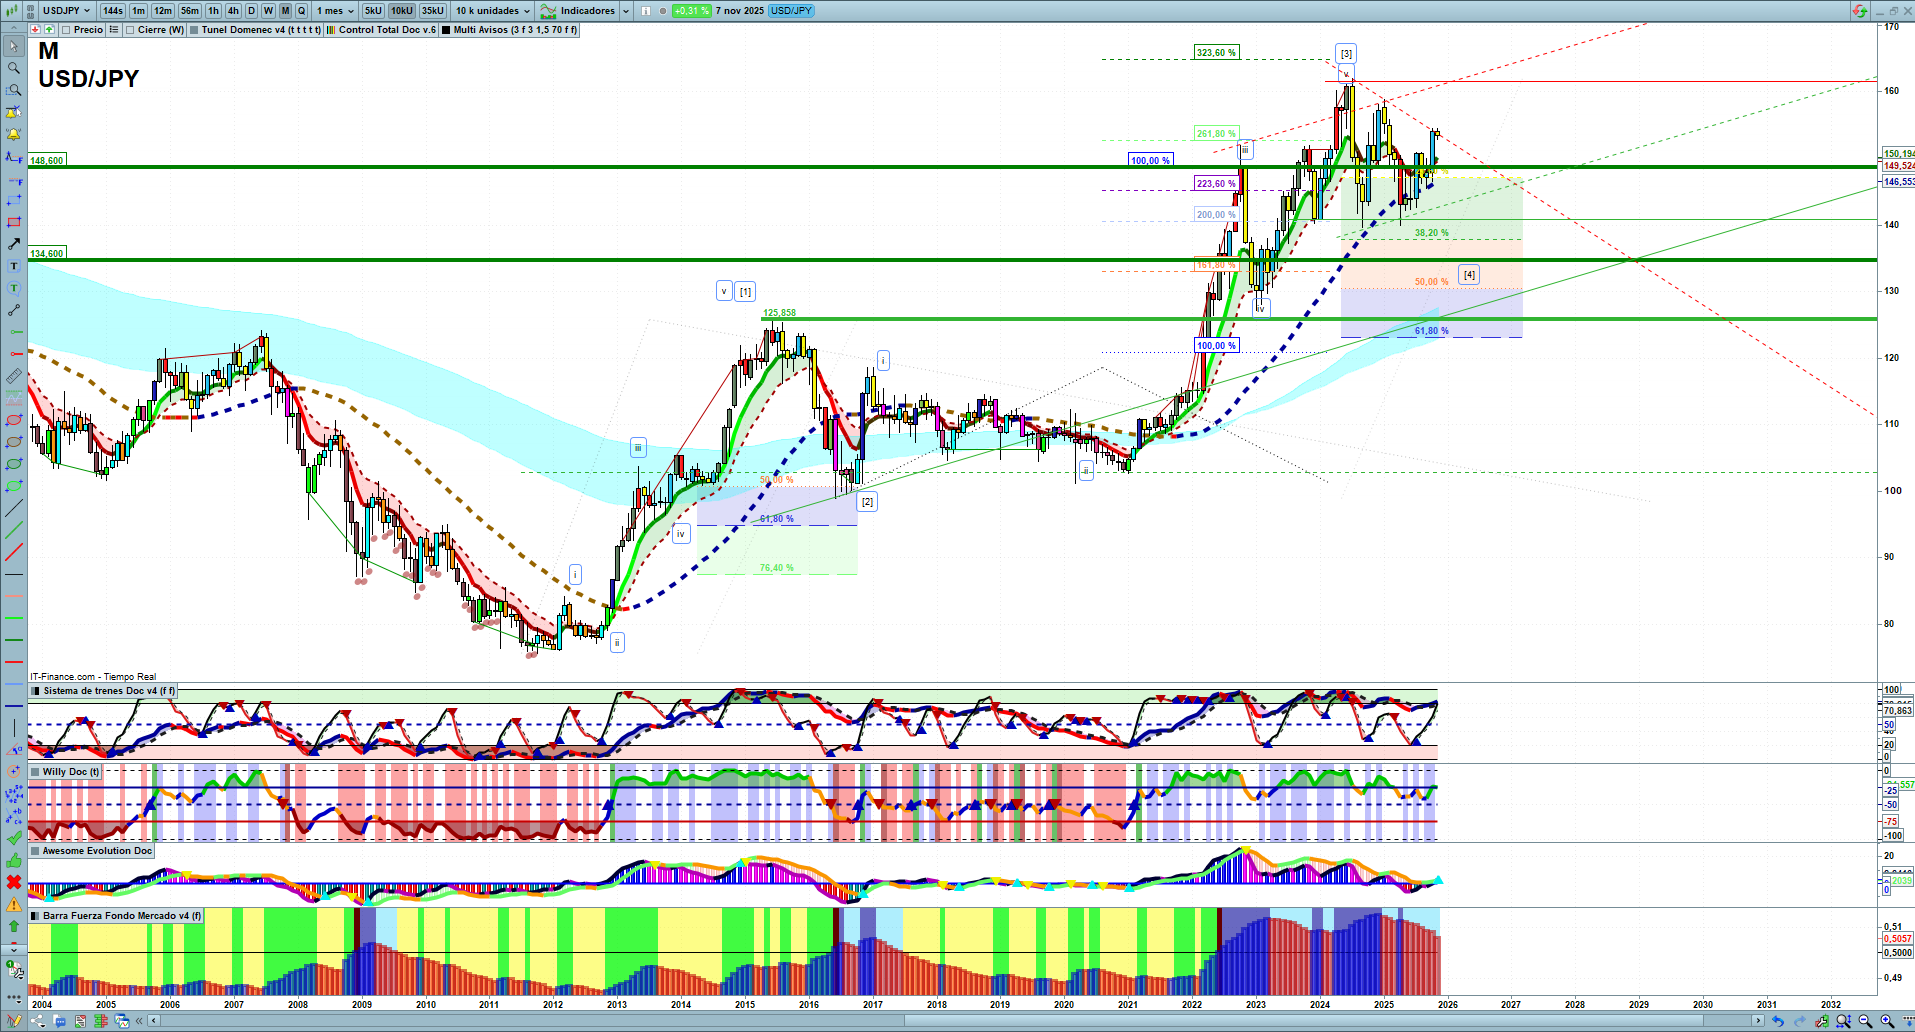The height and width of the screenshot is (1032, 1915).
Task: Select the square text label tool
Action: click(x=14, y=266)
